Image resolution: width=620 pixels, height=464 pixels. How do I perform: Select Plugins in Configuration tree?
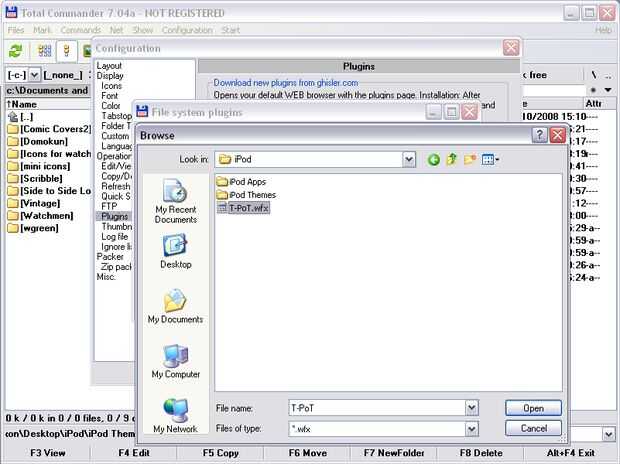[x=114, y=216]
